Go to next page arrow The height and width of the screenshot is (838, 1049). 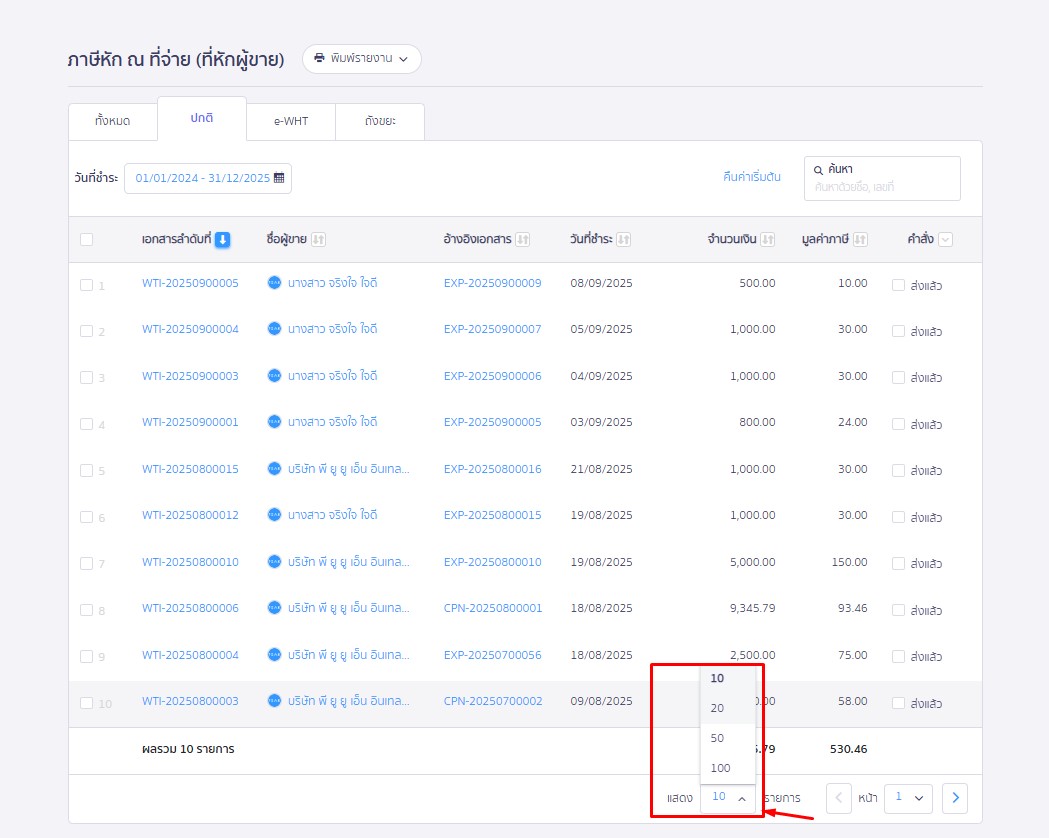tap(955, 798)
